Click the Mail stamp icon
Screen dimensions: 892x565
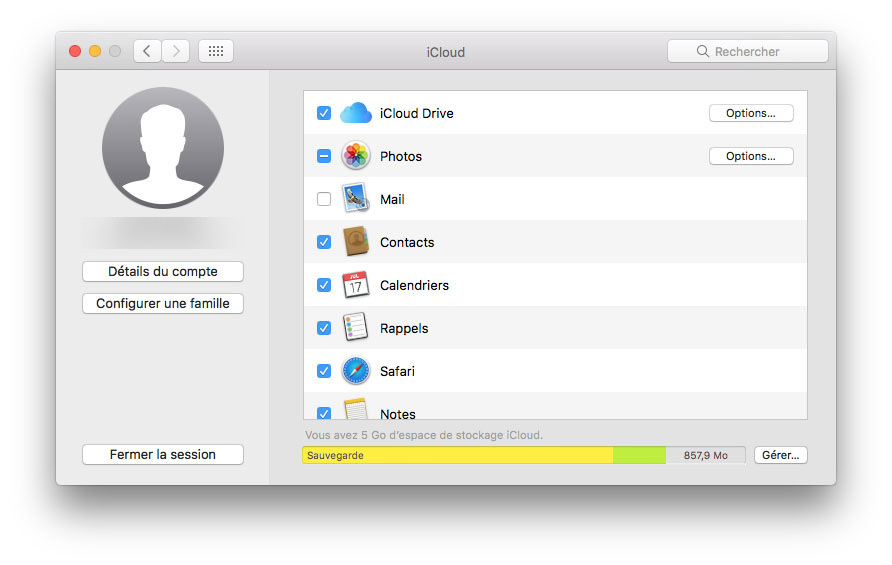coord(355,199)
